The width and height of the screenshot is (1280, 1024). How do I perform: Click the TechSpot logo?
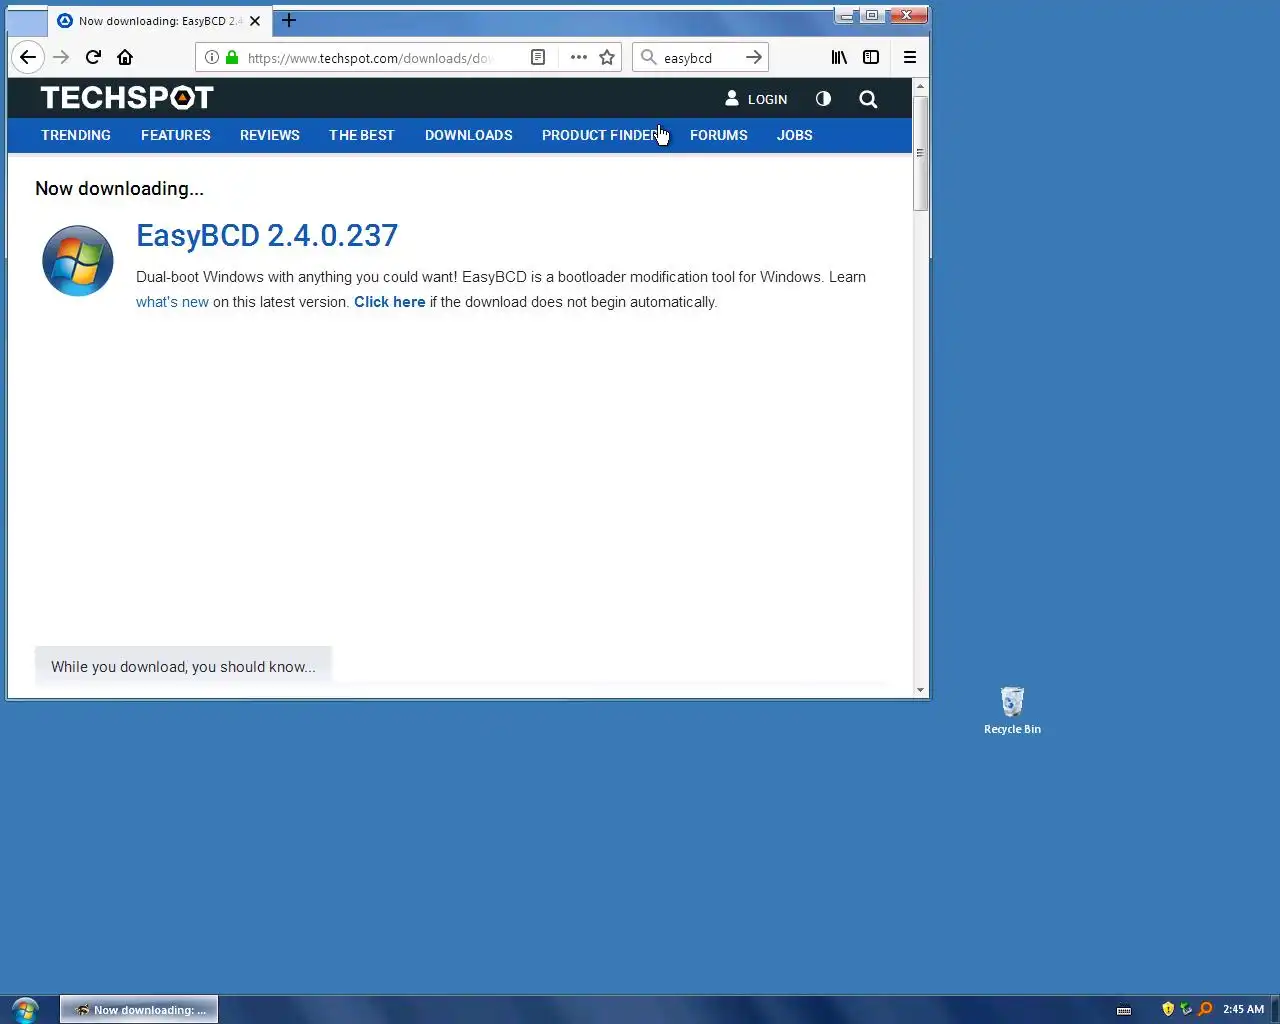tap(127, 97)
